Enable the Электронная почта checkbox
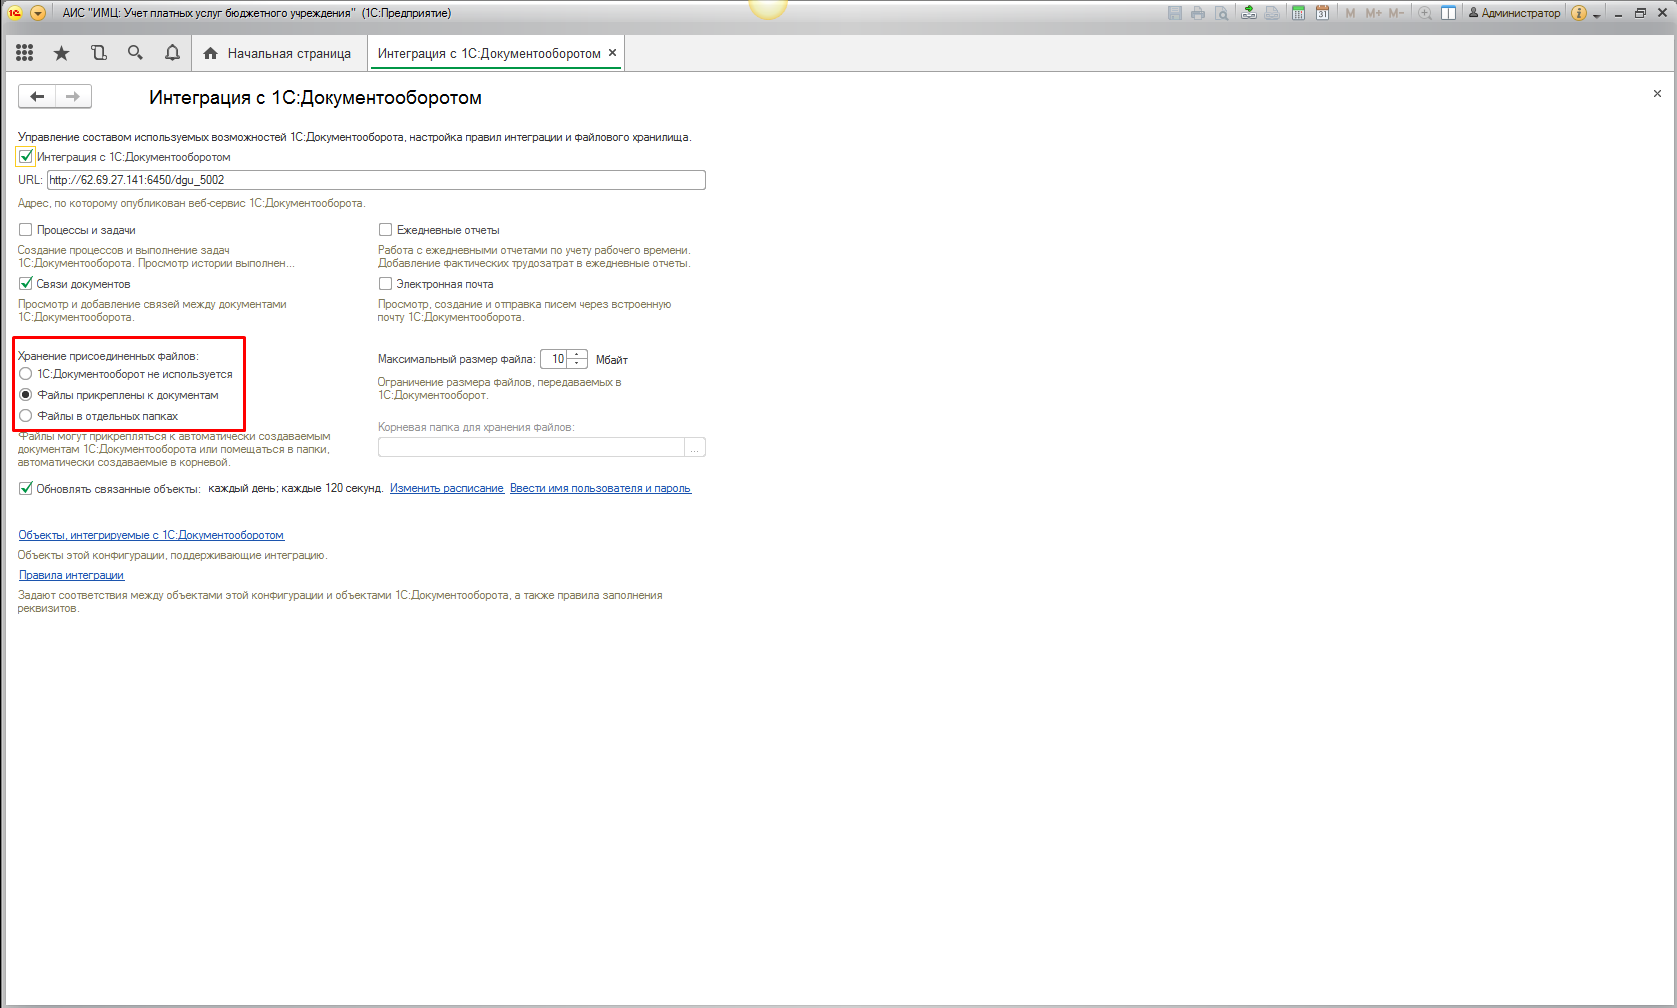Image resolution: width=1677 pixels, height=1008 pixels. click(385, 284)
